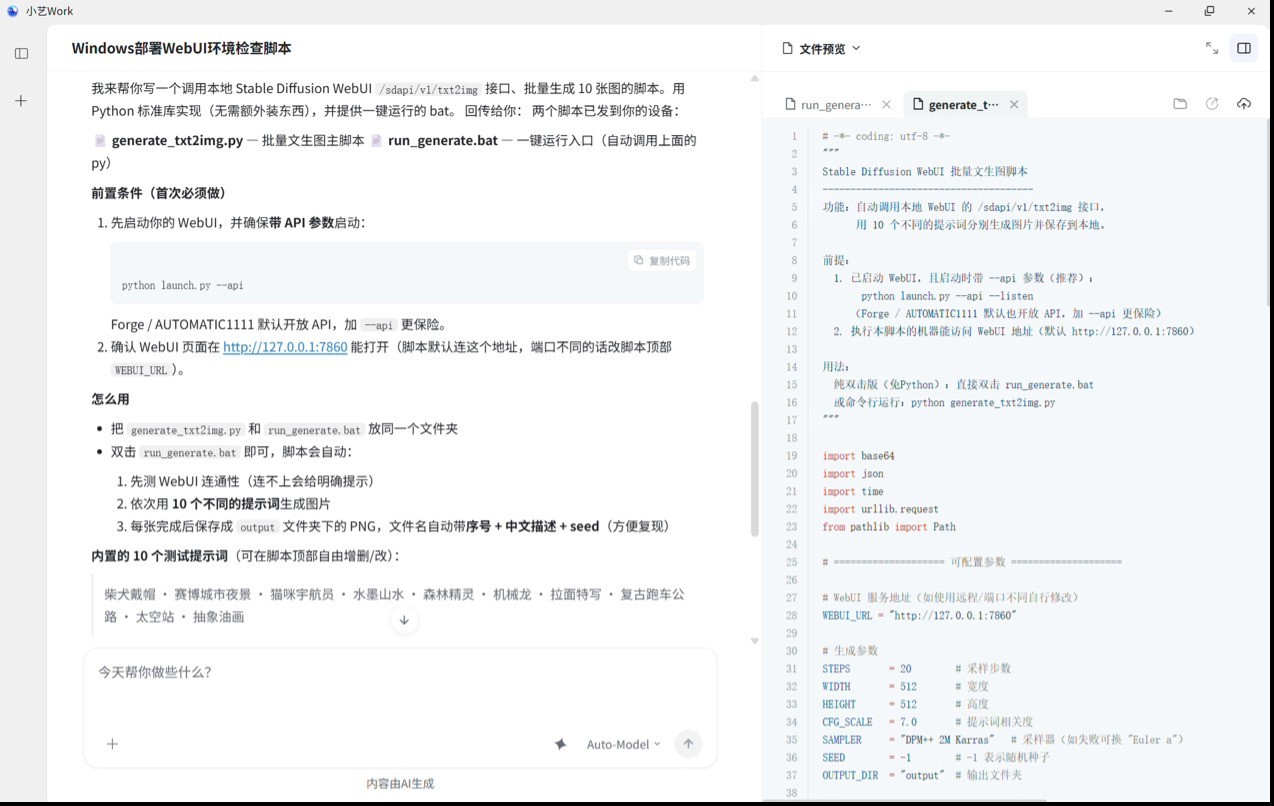The height and width of the screenshot is (806, 1274).
Task: Open the run_generate.bat file chip
Action: tap(434, 140)
